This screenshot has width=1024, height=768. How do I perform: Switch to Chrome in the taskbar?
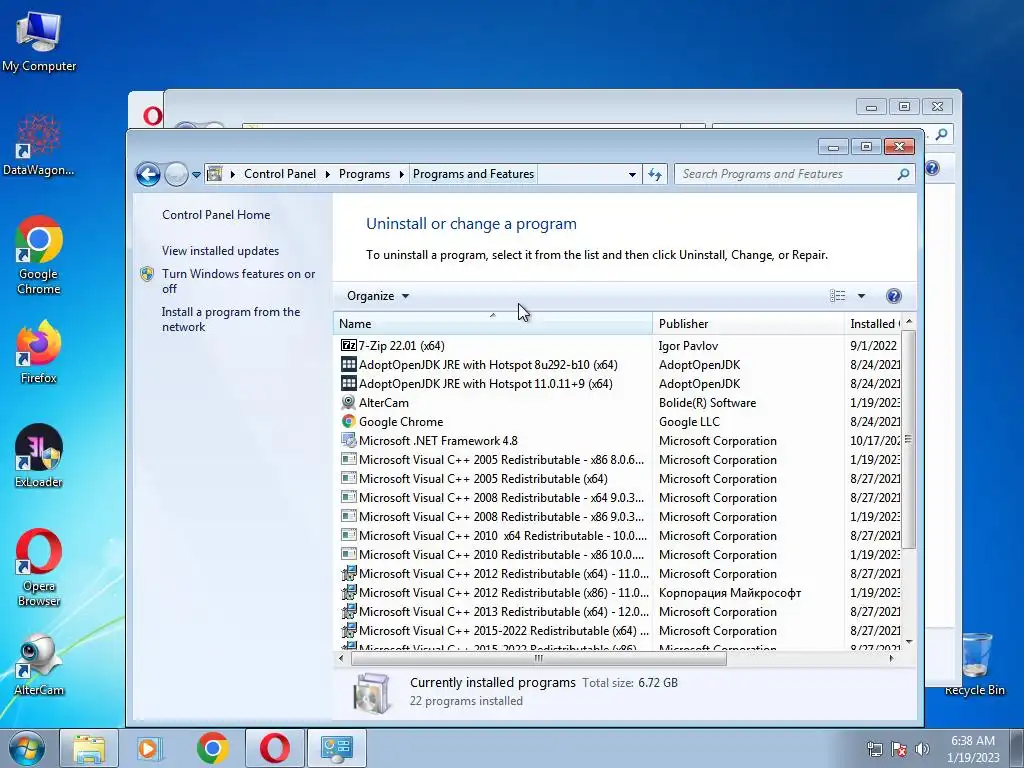tap(212, 748)
